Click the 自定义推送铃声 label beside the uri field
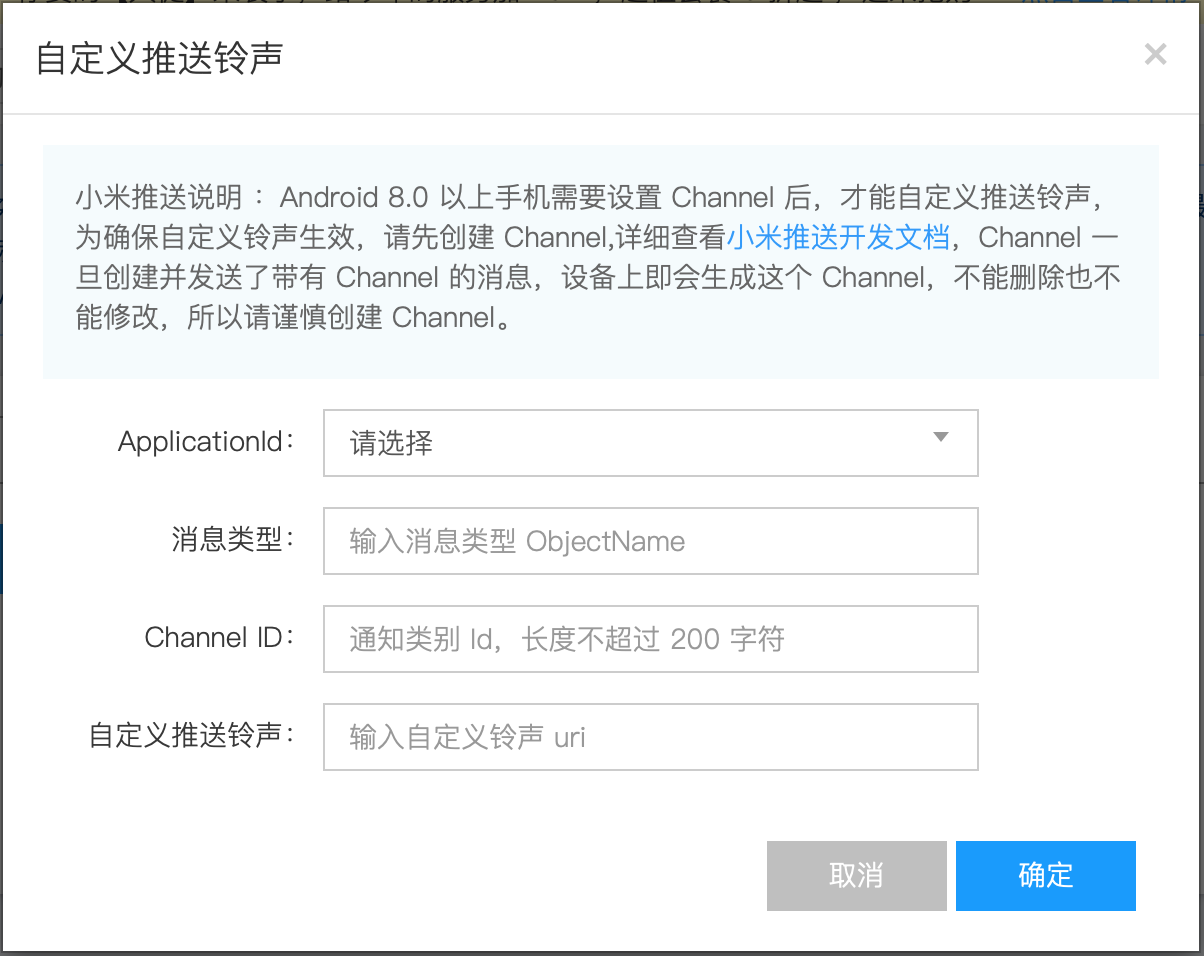This screenshot has width=1204, height=956. [x=192, y=736]
